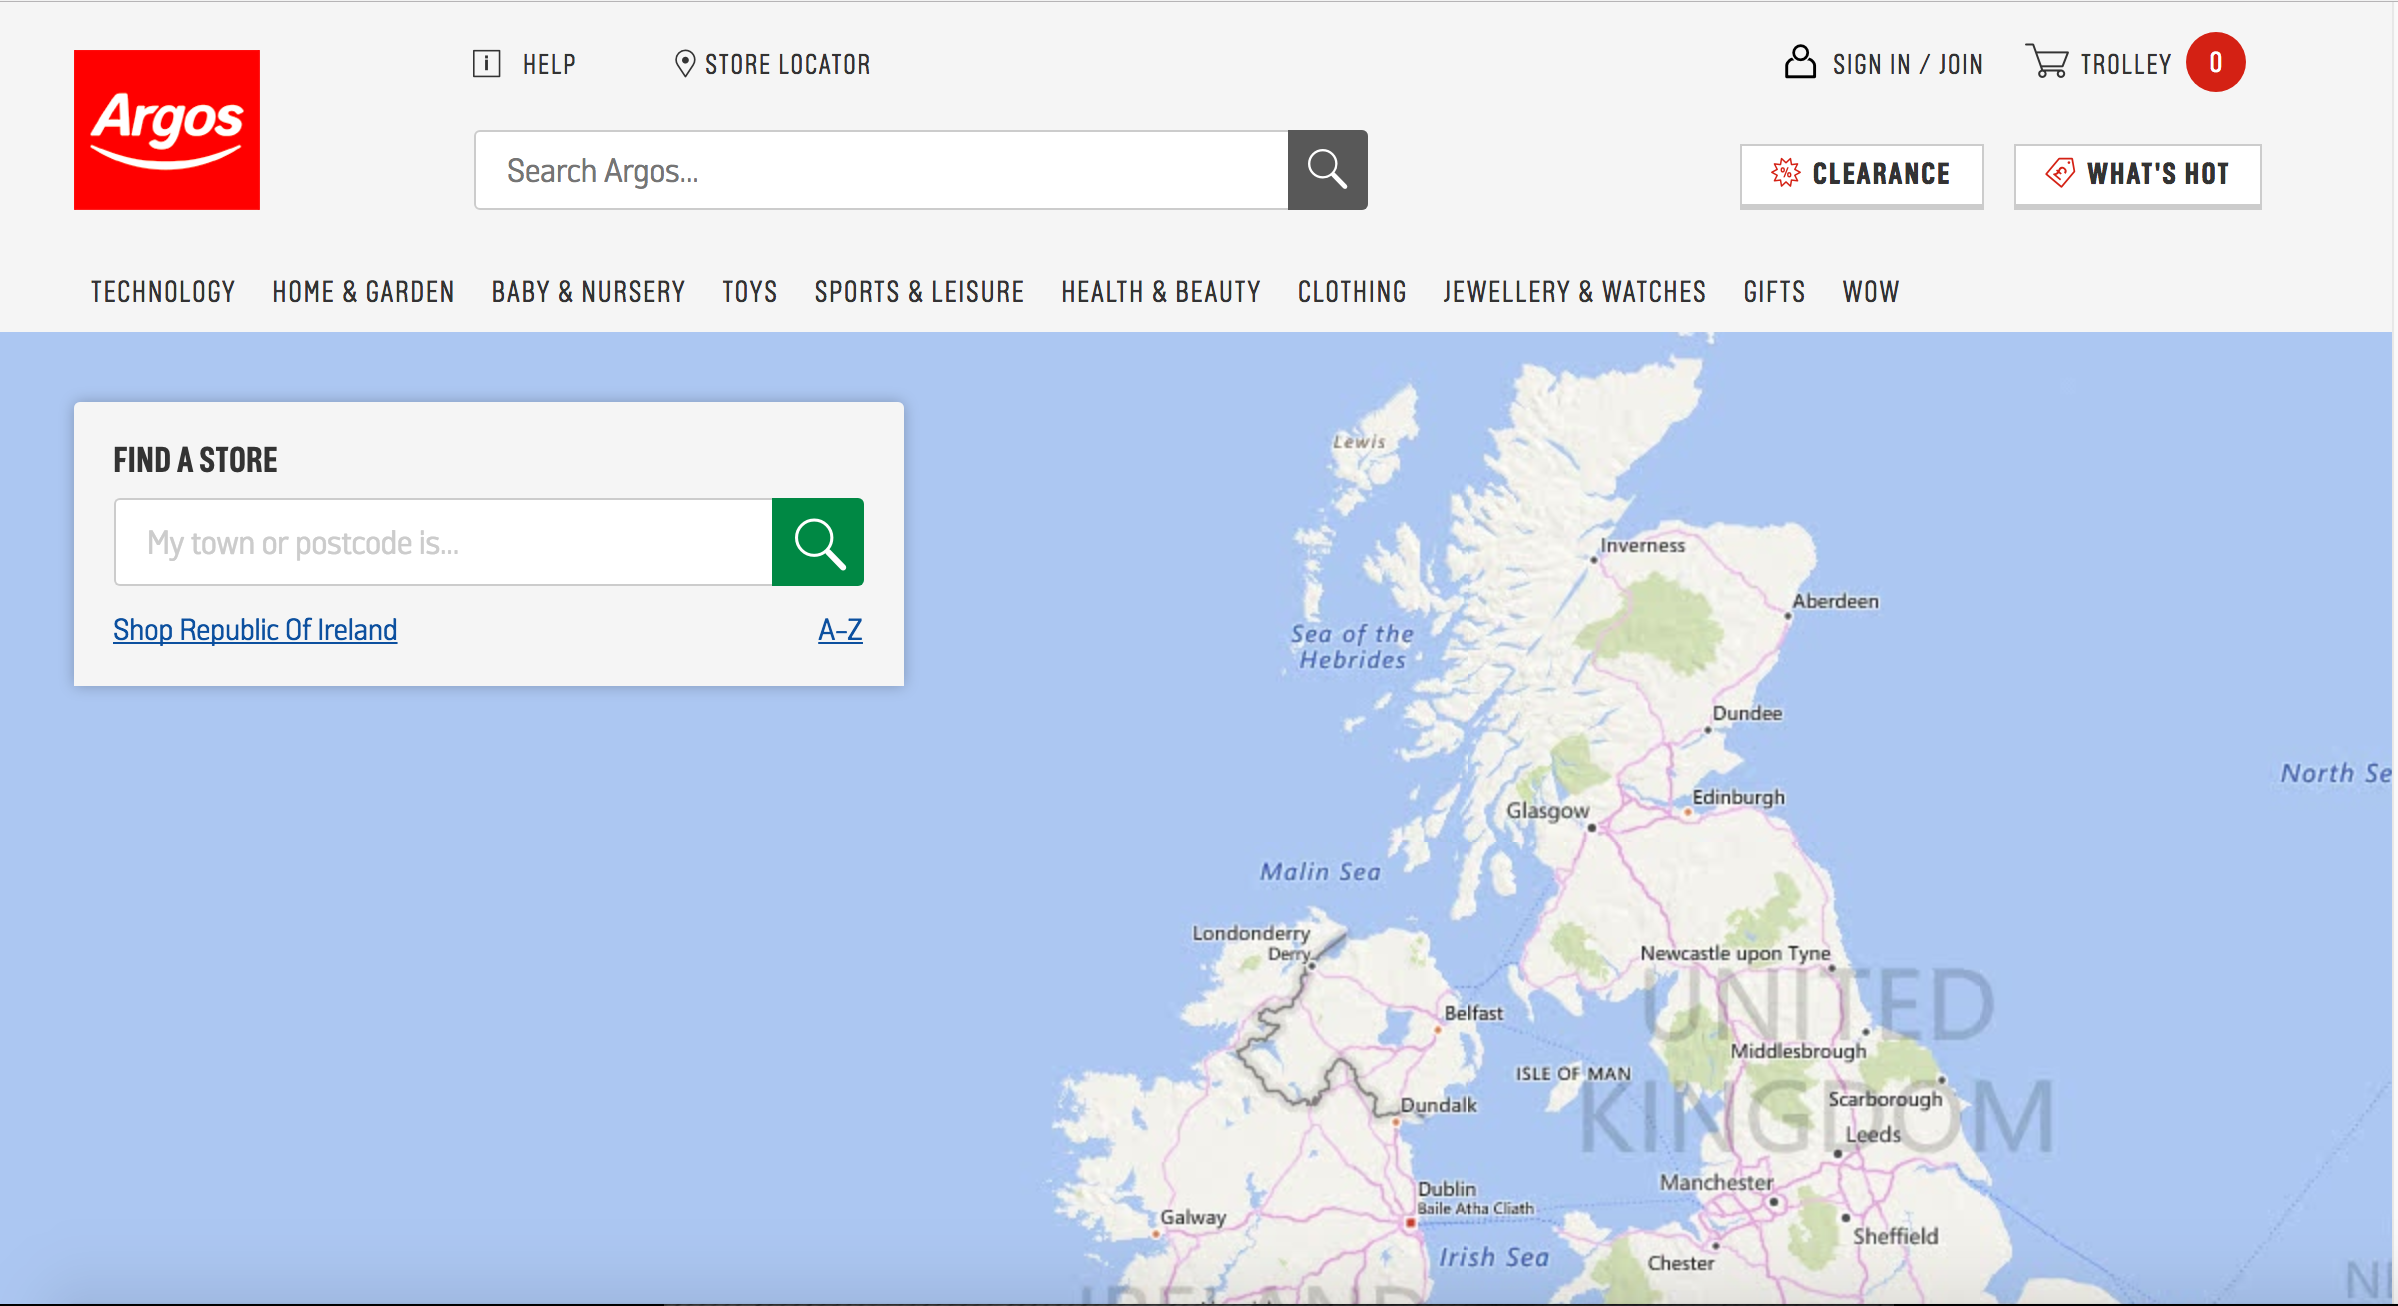The image size is (2398, 1306).
Task: Open the Store Locator link
Action: 787,65
